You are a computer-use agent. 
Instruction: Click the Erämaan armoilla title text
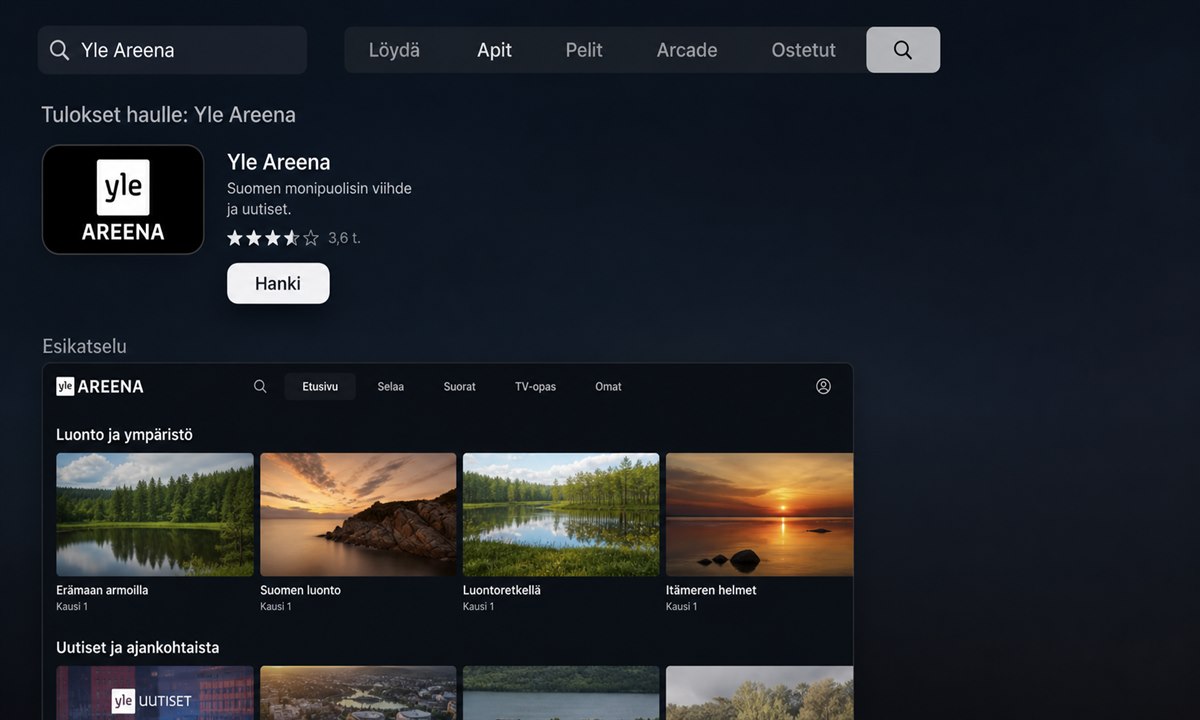(102, 590)
